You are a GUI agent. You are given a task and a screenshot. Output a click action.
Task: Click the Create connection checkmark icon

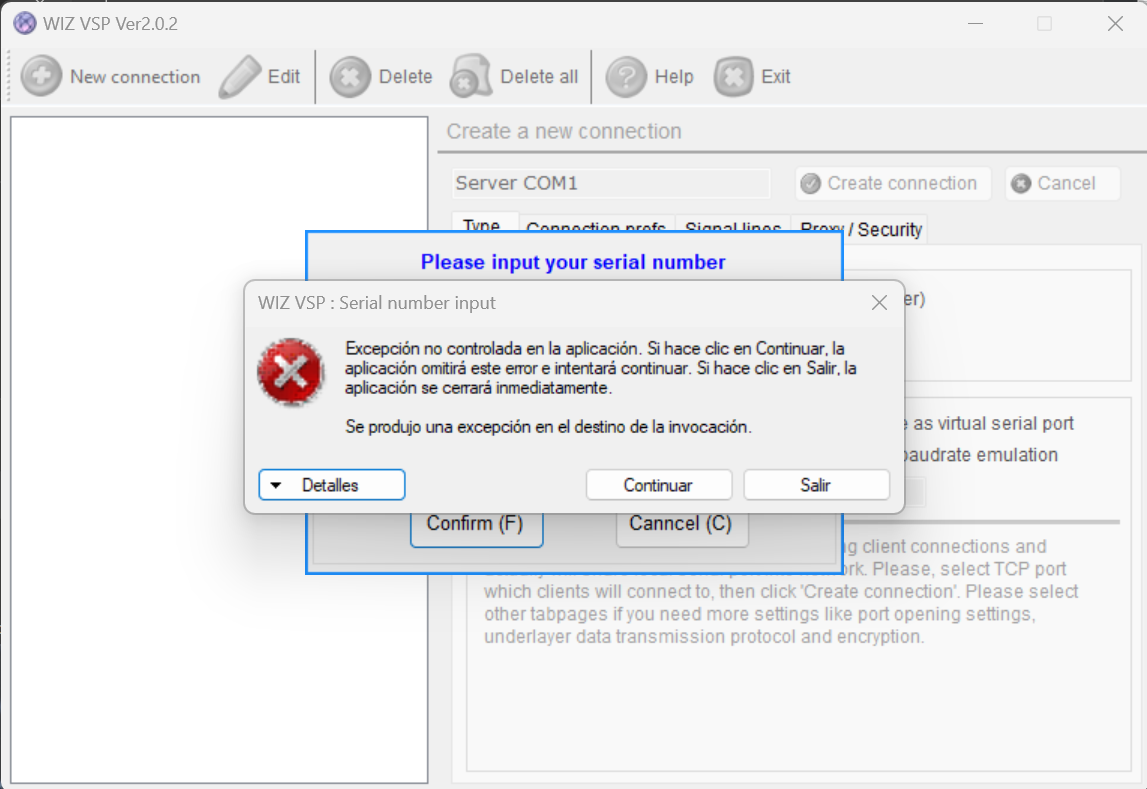point(810,184)
